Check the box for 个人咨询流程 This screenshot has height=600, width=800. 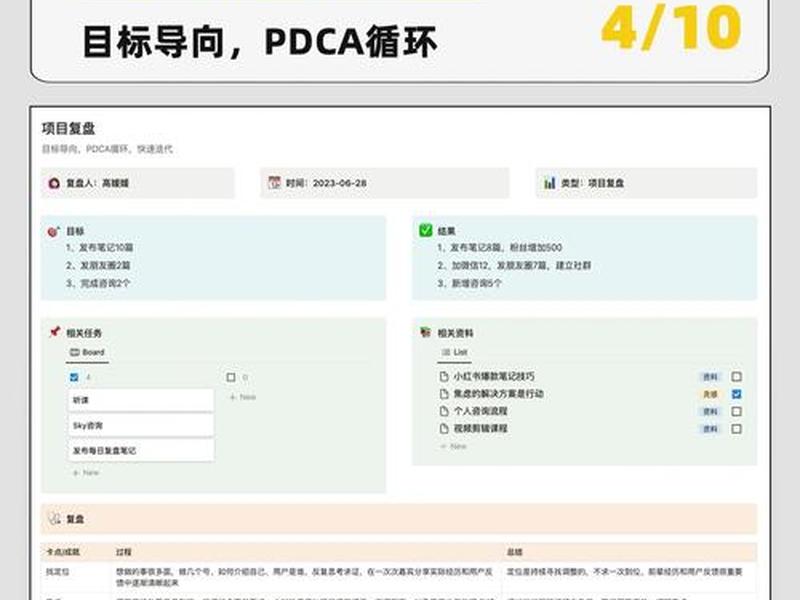736,411
